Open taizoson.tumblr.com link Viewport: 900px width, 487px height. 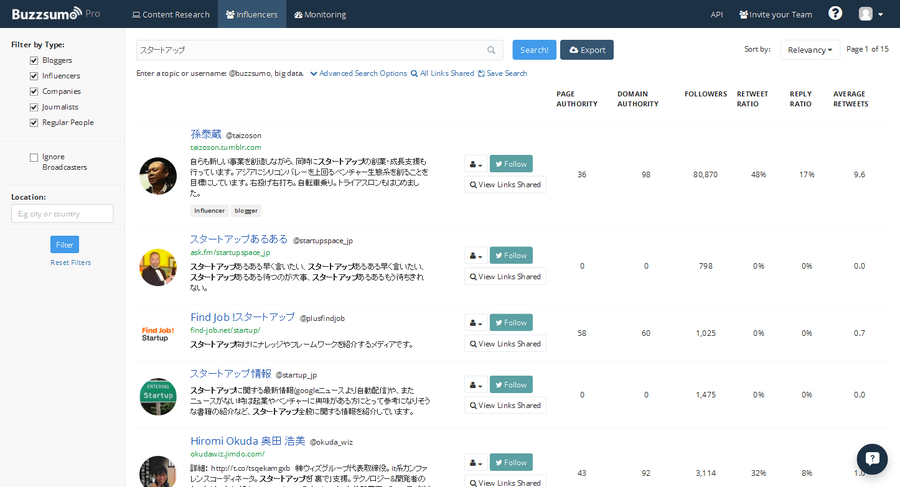(x=226, y=148)
